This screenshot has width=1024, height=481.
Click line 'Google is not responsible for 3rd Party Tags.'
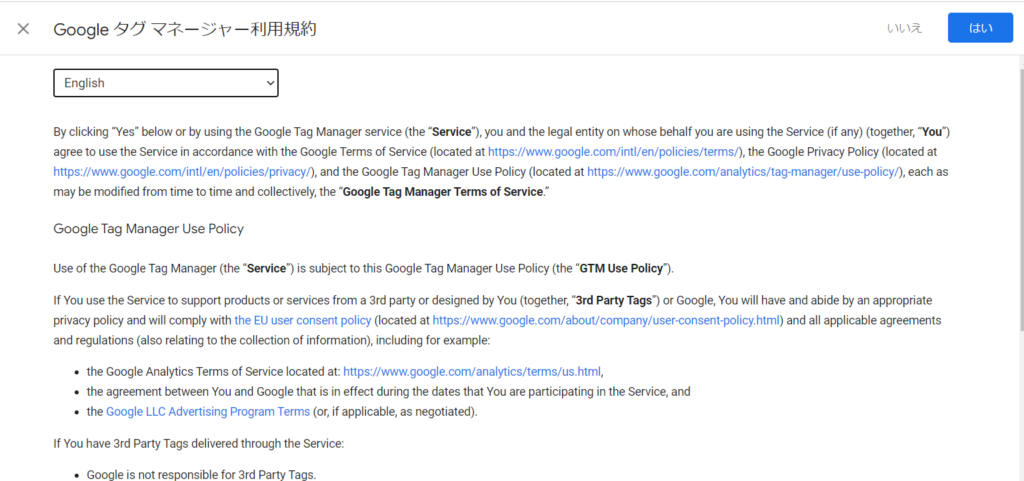tap(201, 474)
